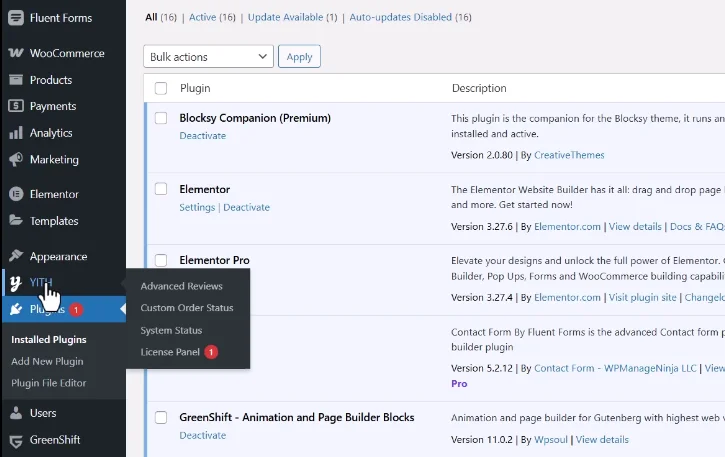Viewport: 725px width, 457px height.
Task: Click the Products box icon
Action: (x=16, y=80)
